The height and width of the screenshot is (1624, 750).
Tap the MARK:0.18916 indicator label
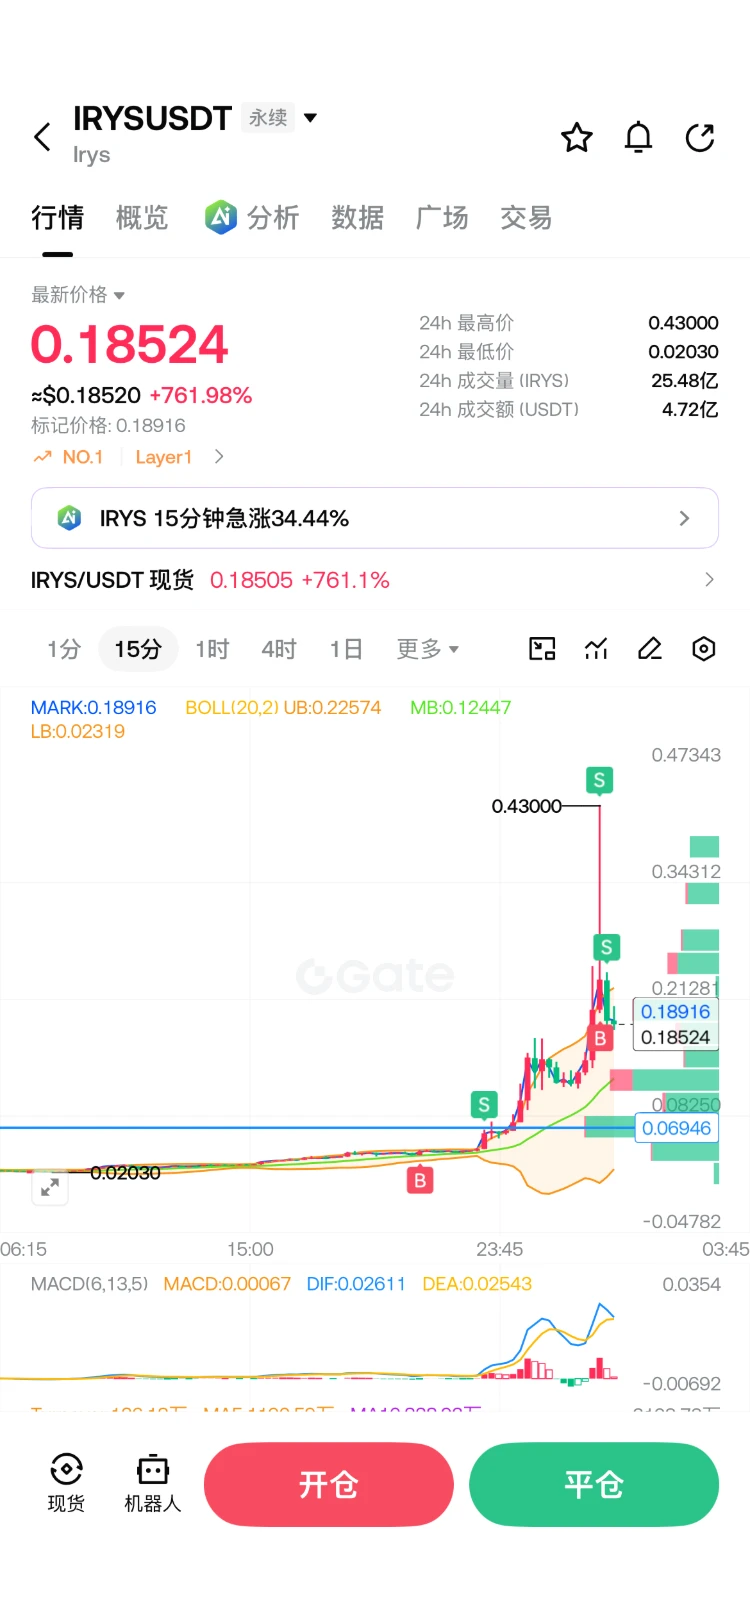tap(93, 707)
